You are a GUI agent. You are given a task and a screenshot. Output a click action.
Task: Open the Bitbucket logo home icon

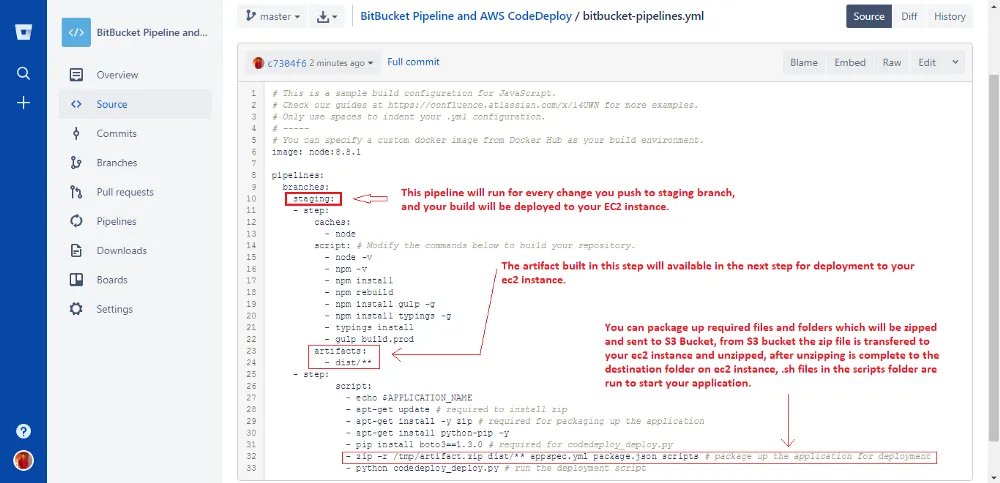tap(24, 33)
